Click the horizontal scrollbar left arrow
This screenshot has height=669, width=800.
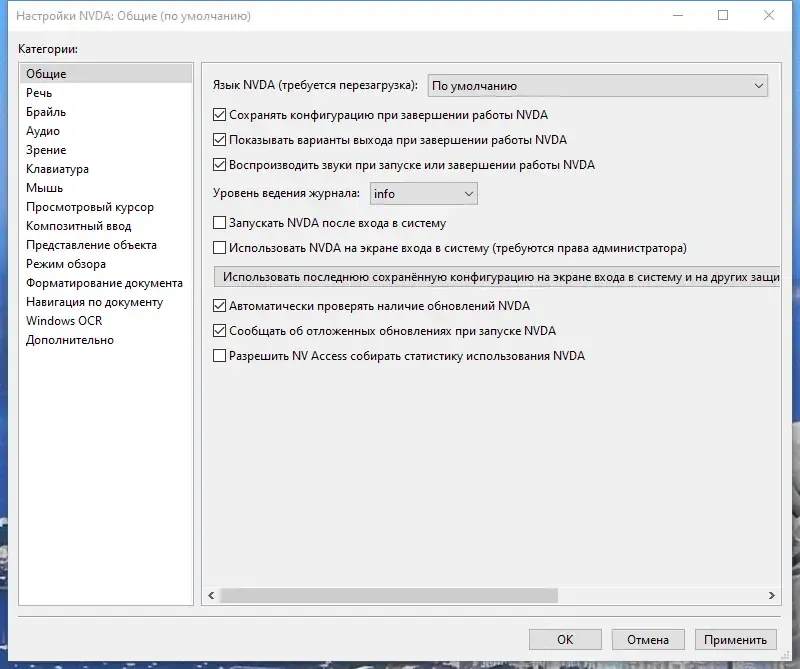coord(211,596)
